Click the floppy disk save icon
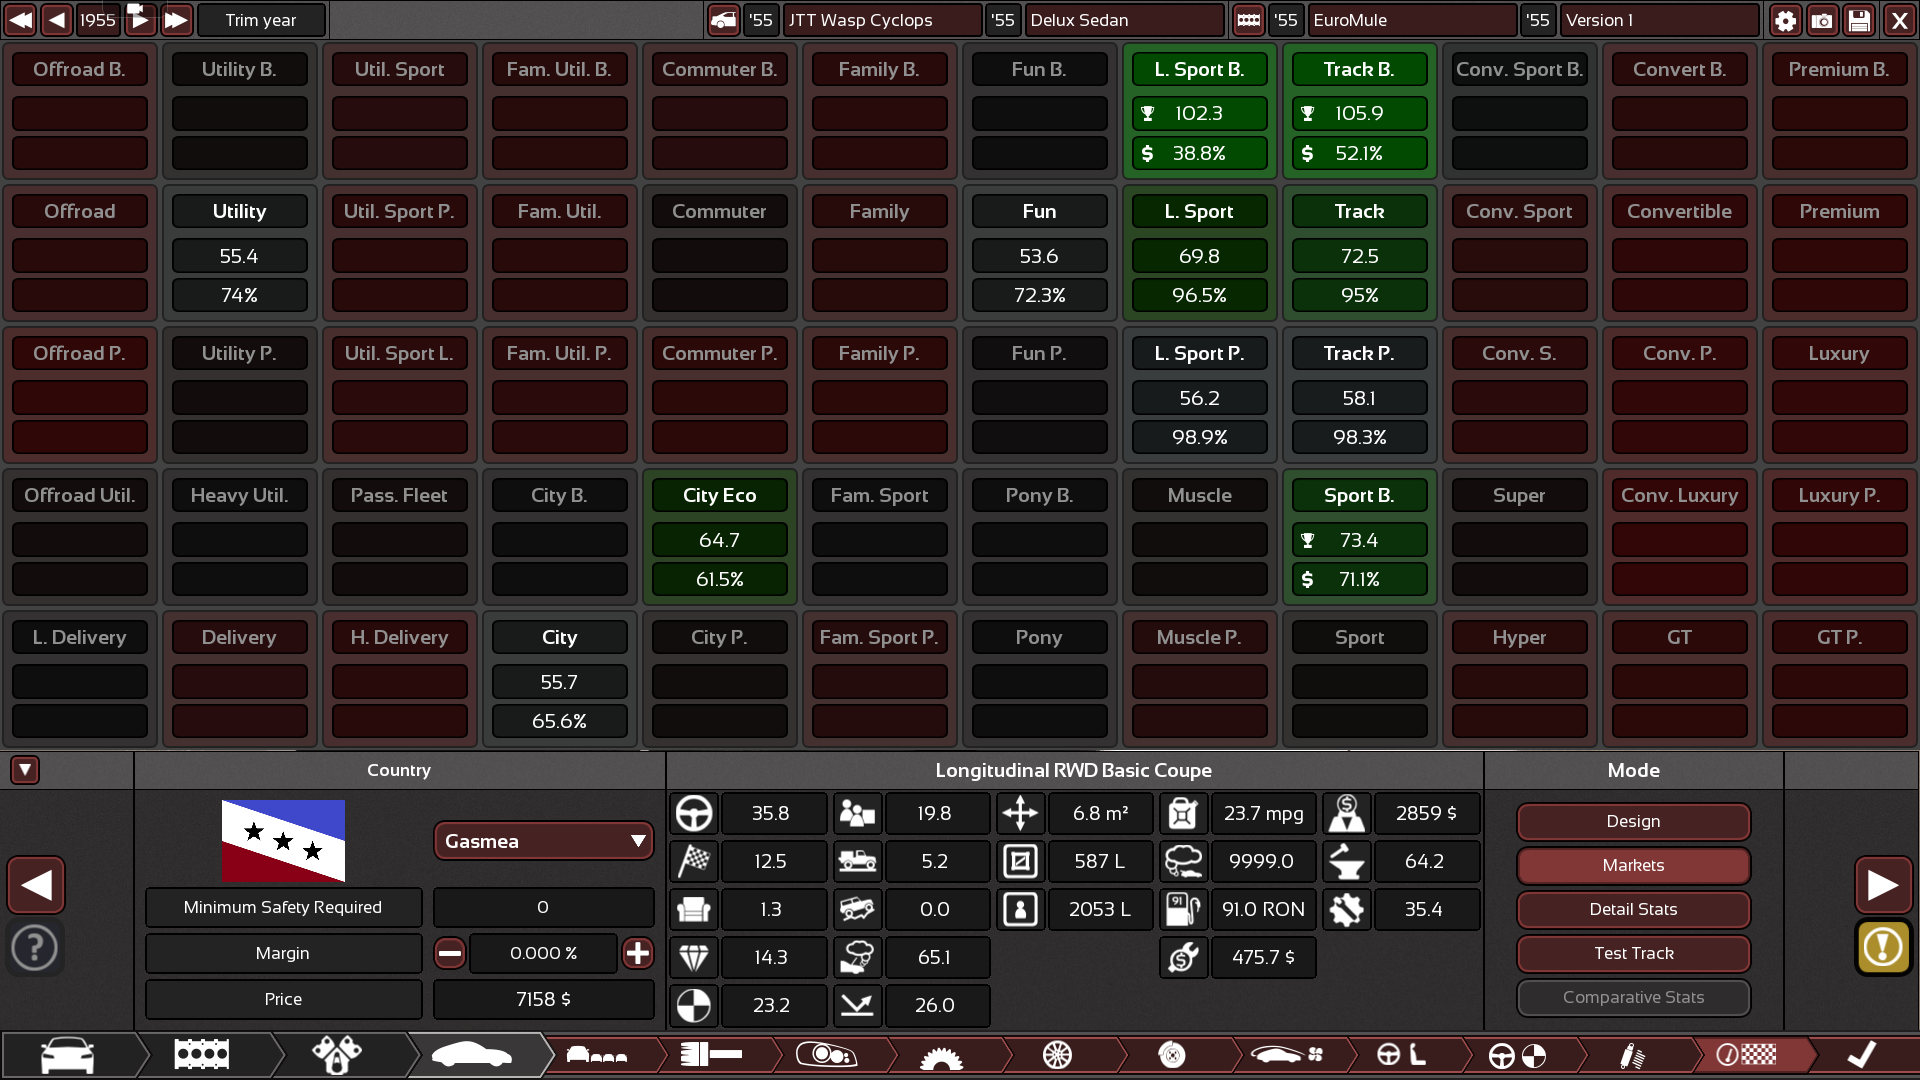This screenshot has width=1920, height=1080. click(x=1859, y=20)
